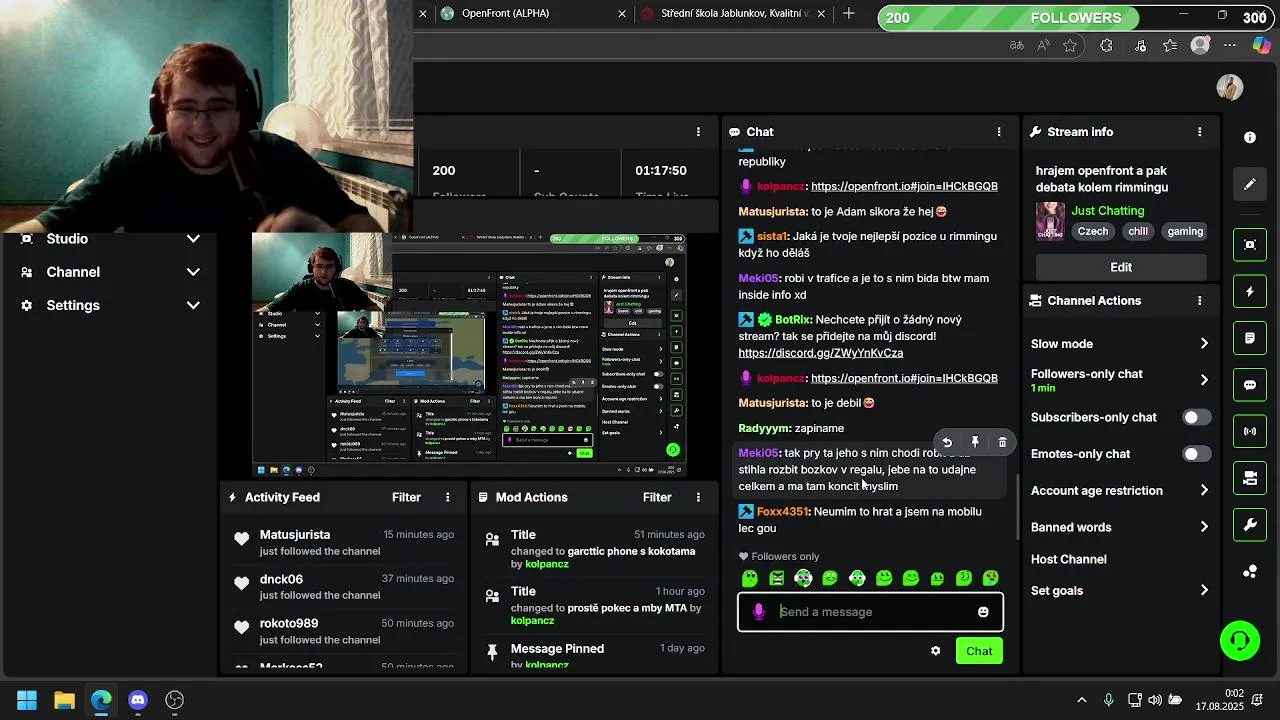The width and height of the screenshot is (1280, 720).
Task: Open stats panel three-dot menu
Action: 698,132
